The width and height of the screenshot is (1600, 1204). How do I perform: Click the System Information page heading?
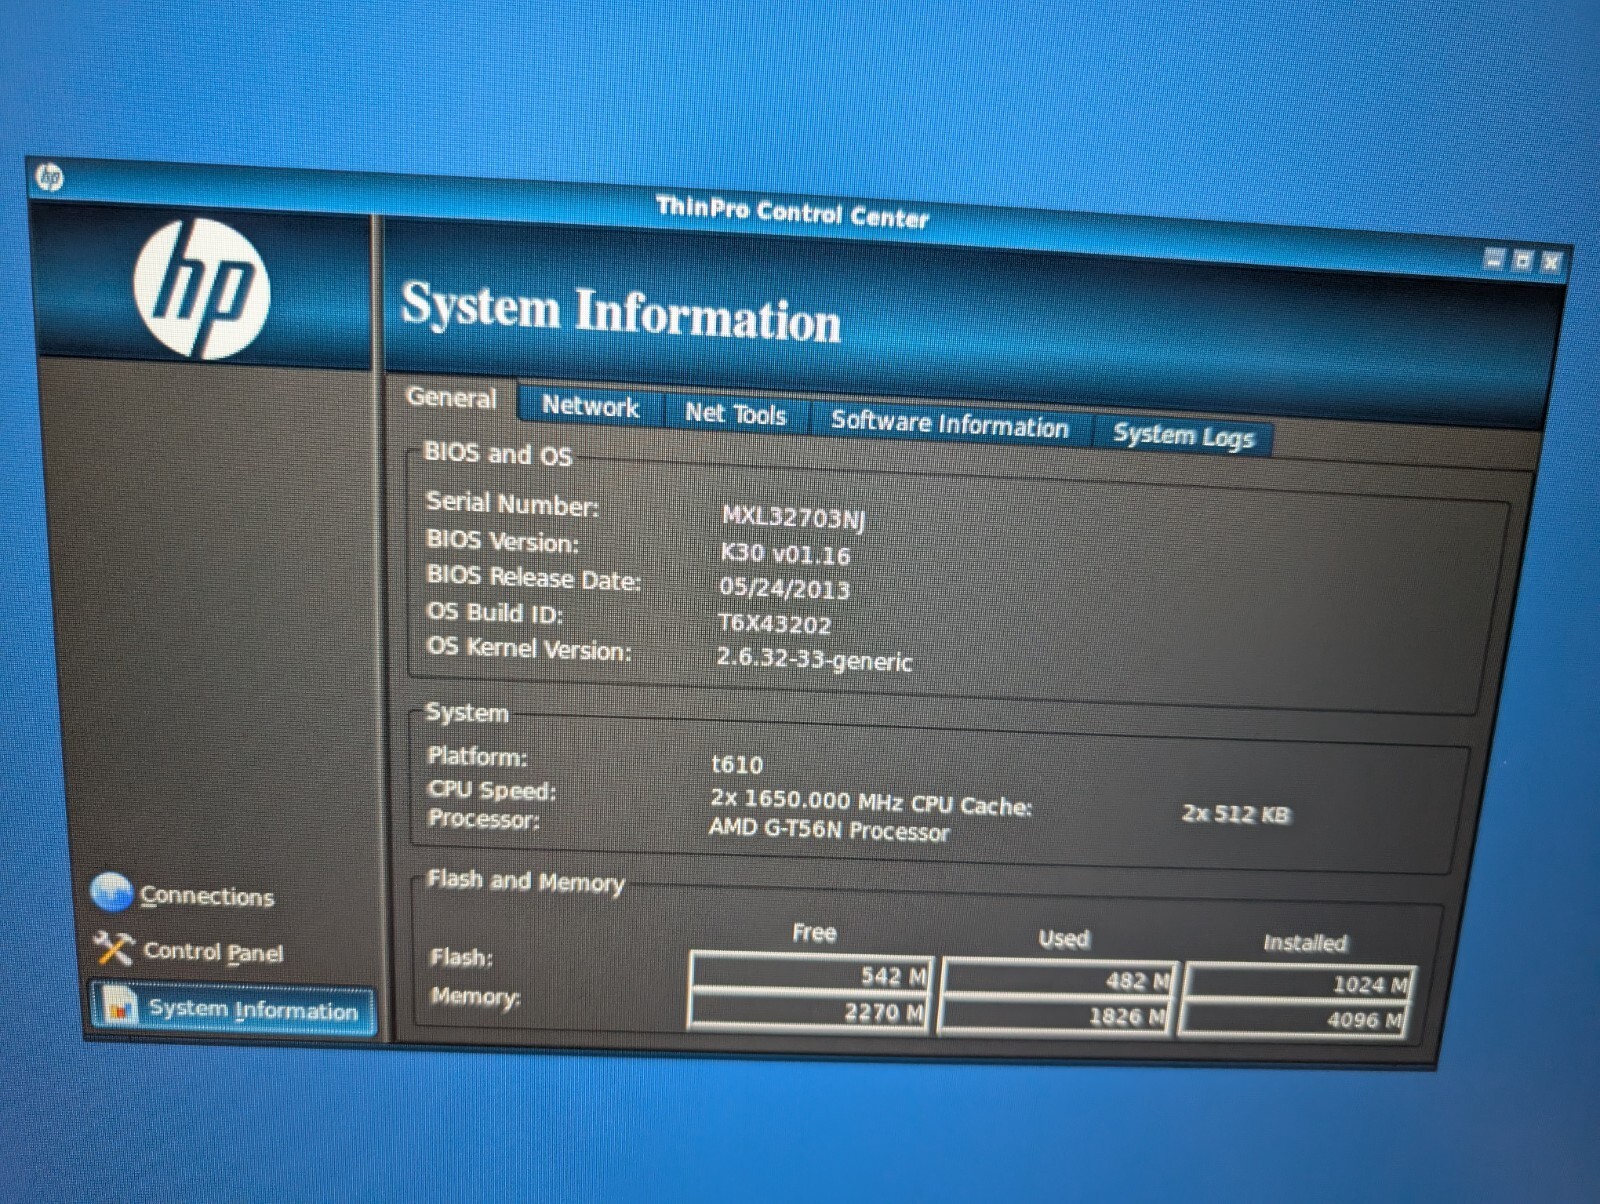tap(621, 313)
